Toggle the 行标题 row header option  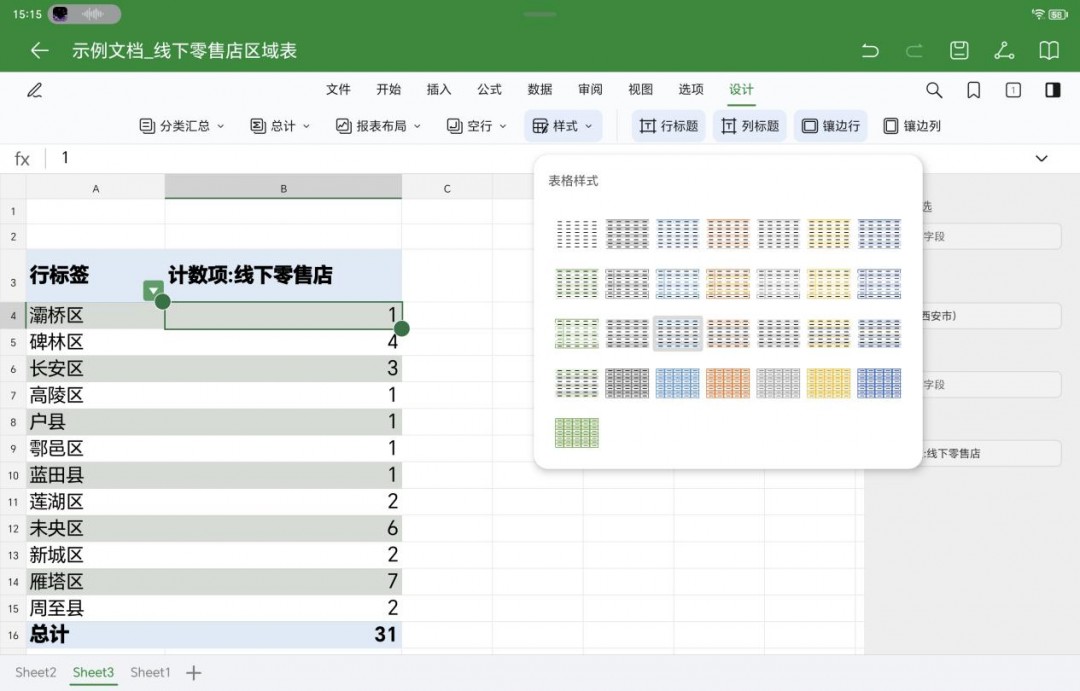(x=669, y=126)
